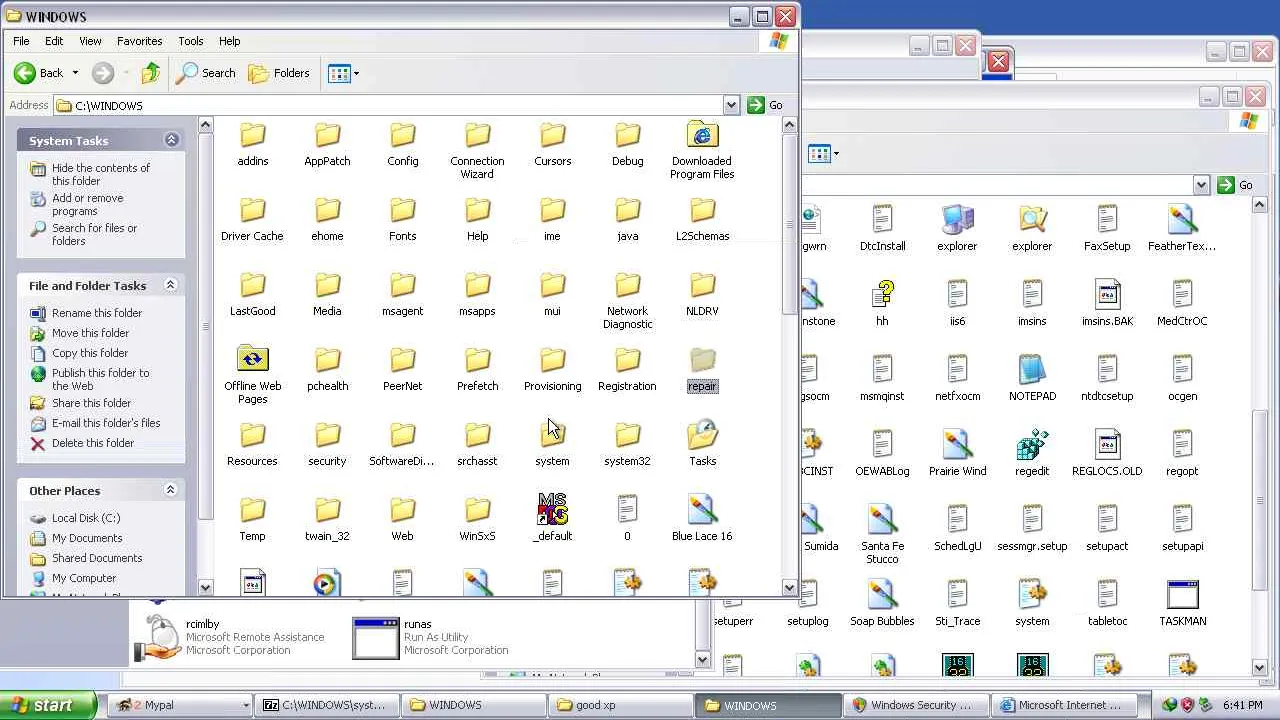
Task: Open 'Add or remove programs' link
Action: pyautogui.click(x=88, y=204)
